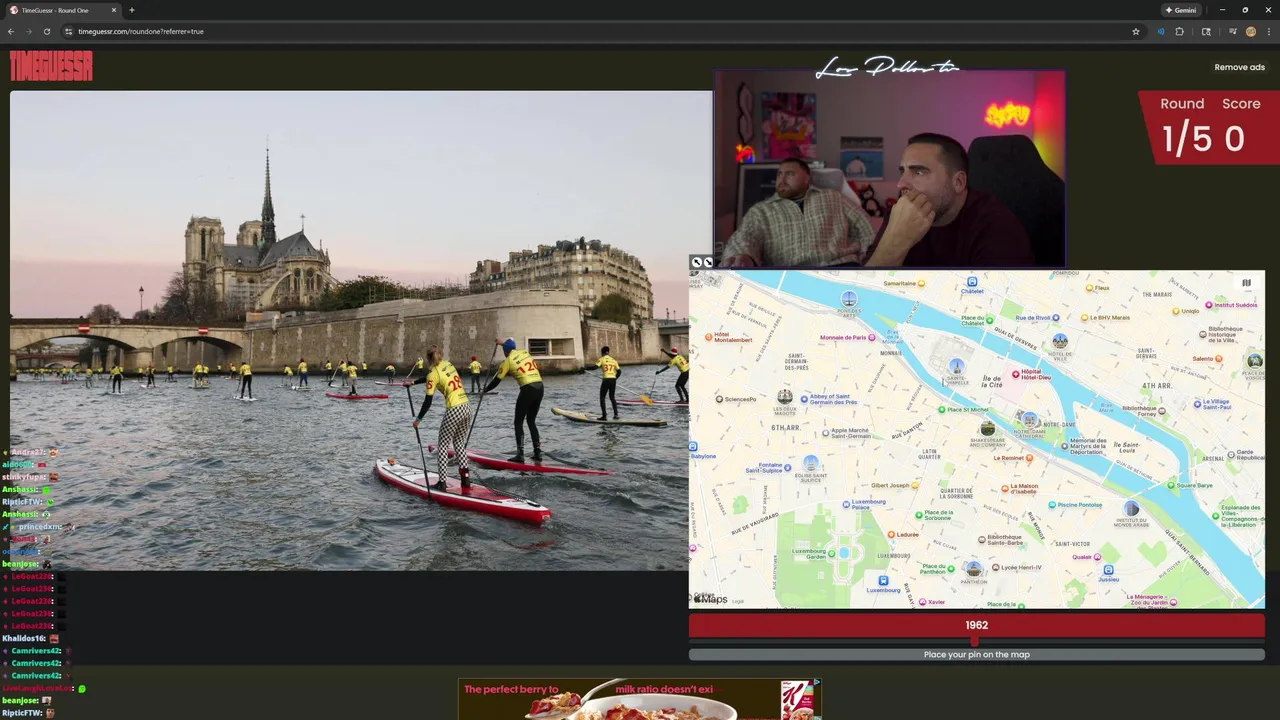1280x720 pixels.
Task: Click chat username Khalidos16
Action: (x=23, y=638)
